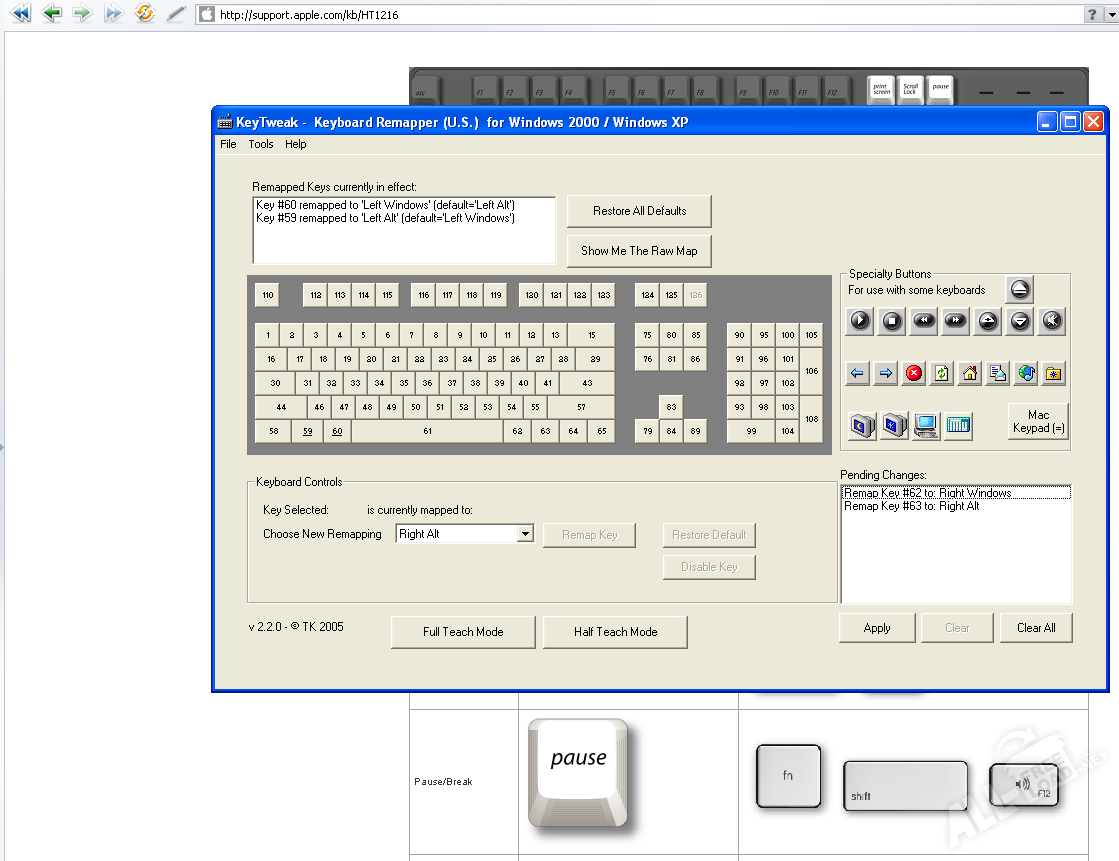Click the Play media specialty button
This screenshot has height=861, width=1119.
[x=860, y=321]
